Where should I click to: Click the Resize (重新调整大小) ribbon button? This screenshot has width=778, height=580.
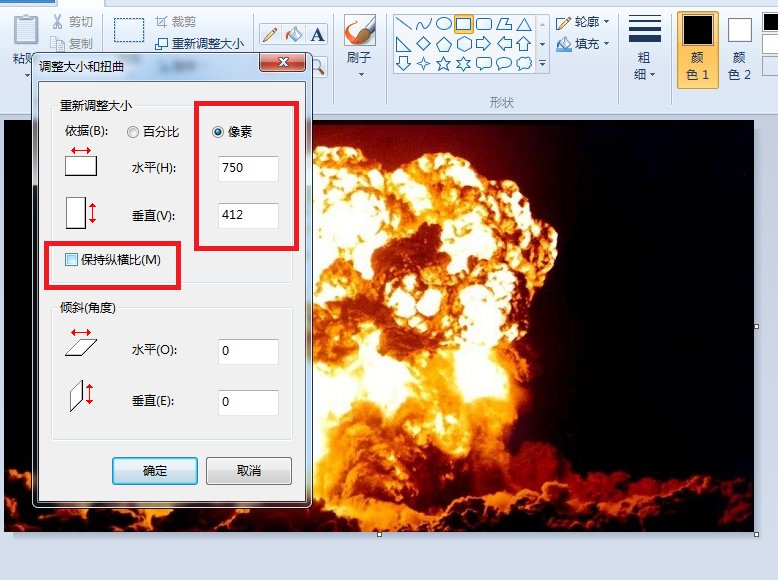click(199, 44)
